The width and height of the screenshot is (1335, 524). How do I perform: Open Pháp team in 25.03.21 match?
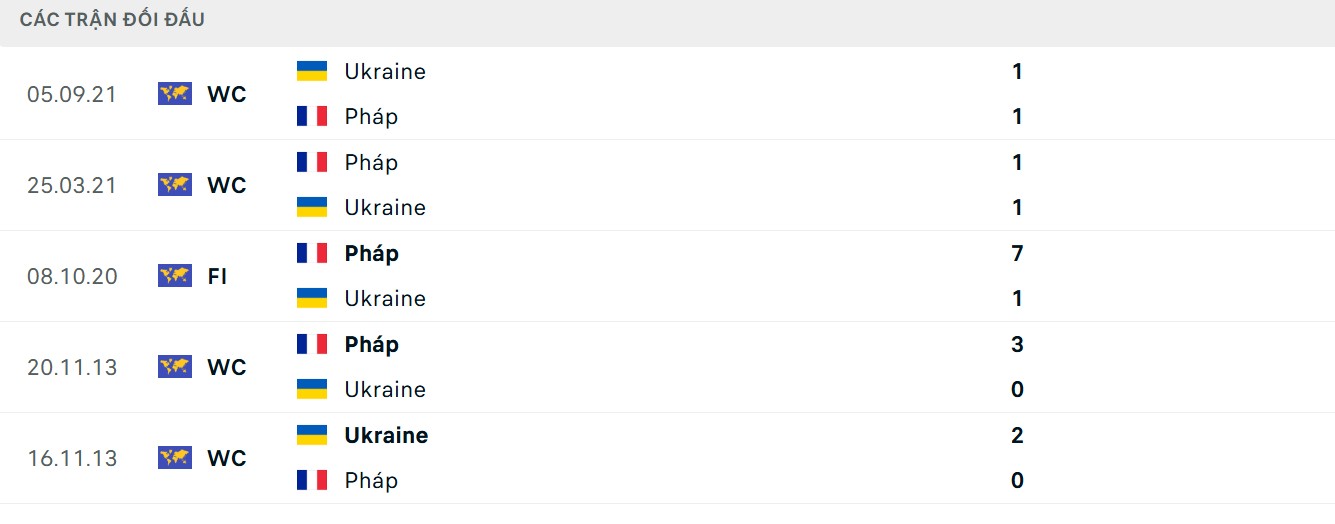click(x=371, y=162)
